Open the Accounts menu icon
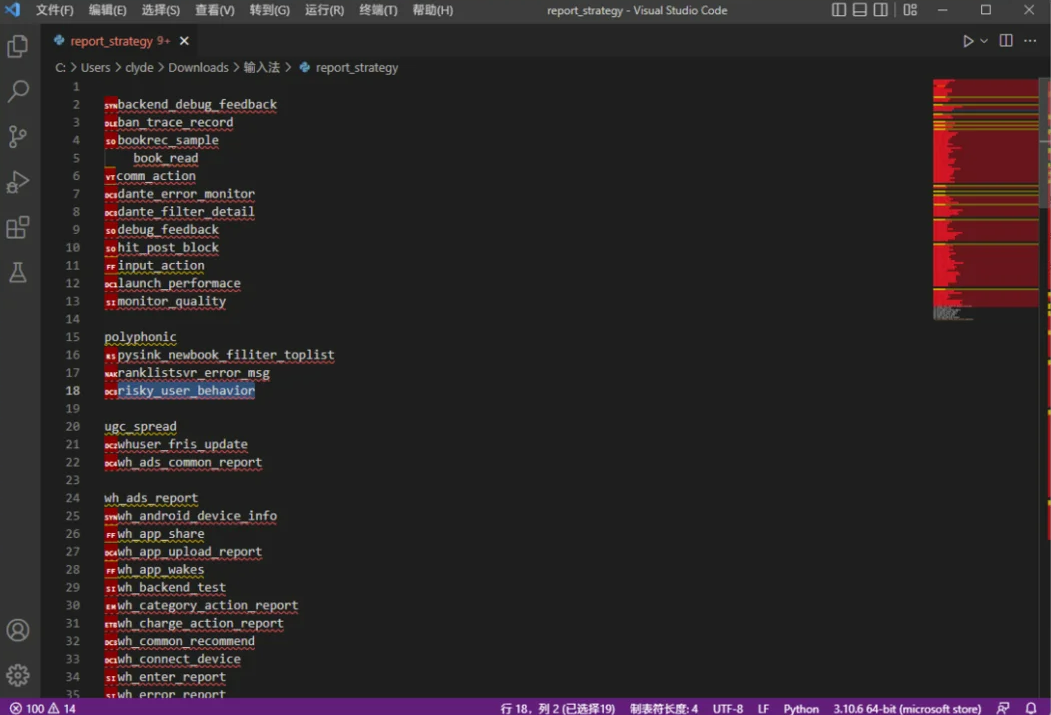The width and height of the screenshot is (1051, 715). click(x=18, y=630)
